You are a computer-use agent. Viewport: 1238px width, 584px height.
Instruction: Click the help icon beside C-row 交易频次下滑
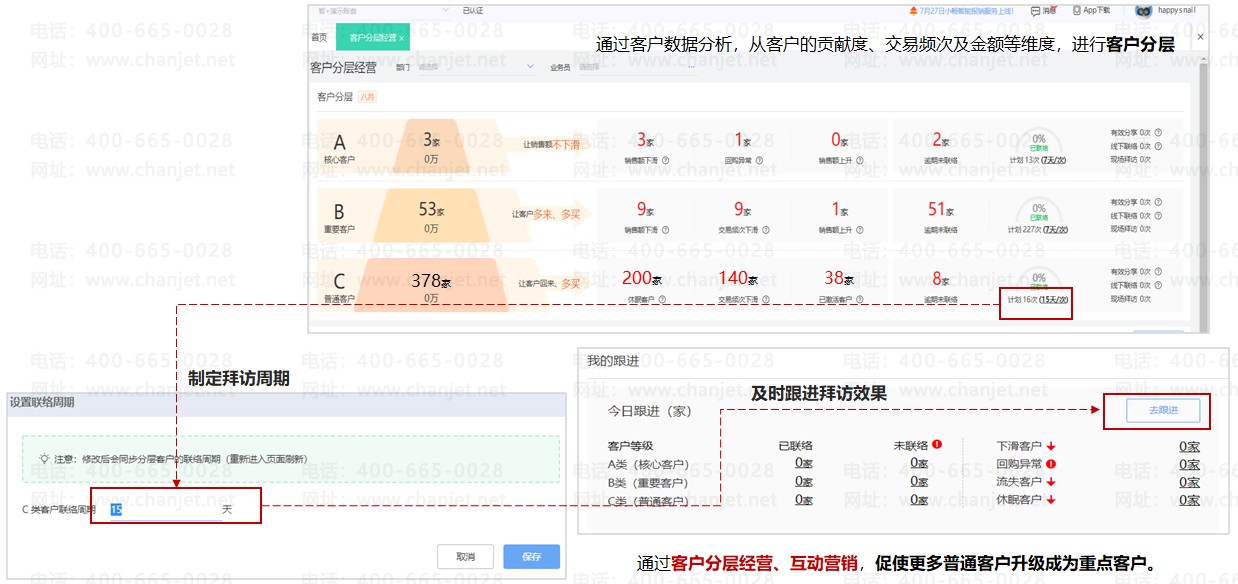tap(767, 298)
